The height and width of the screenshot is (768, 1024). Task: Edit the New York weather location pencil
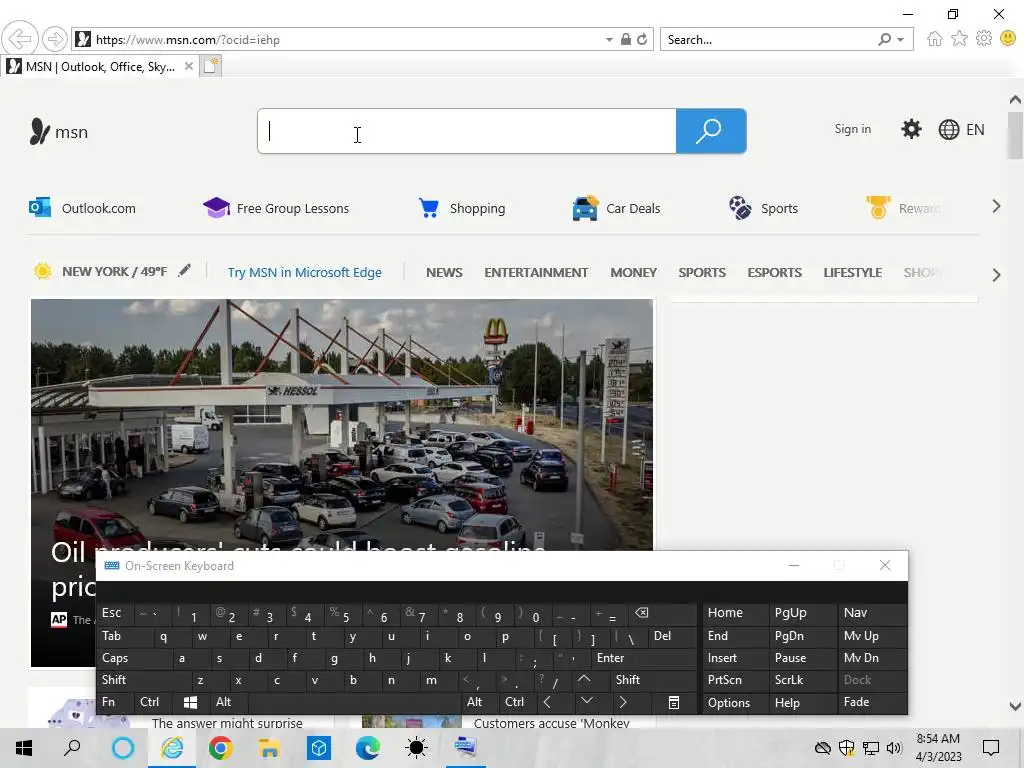pyautogui.click(x=185, y=270)
